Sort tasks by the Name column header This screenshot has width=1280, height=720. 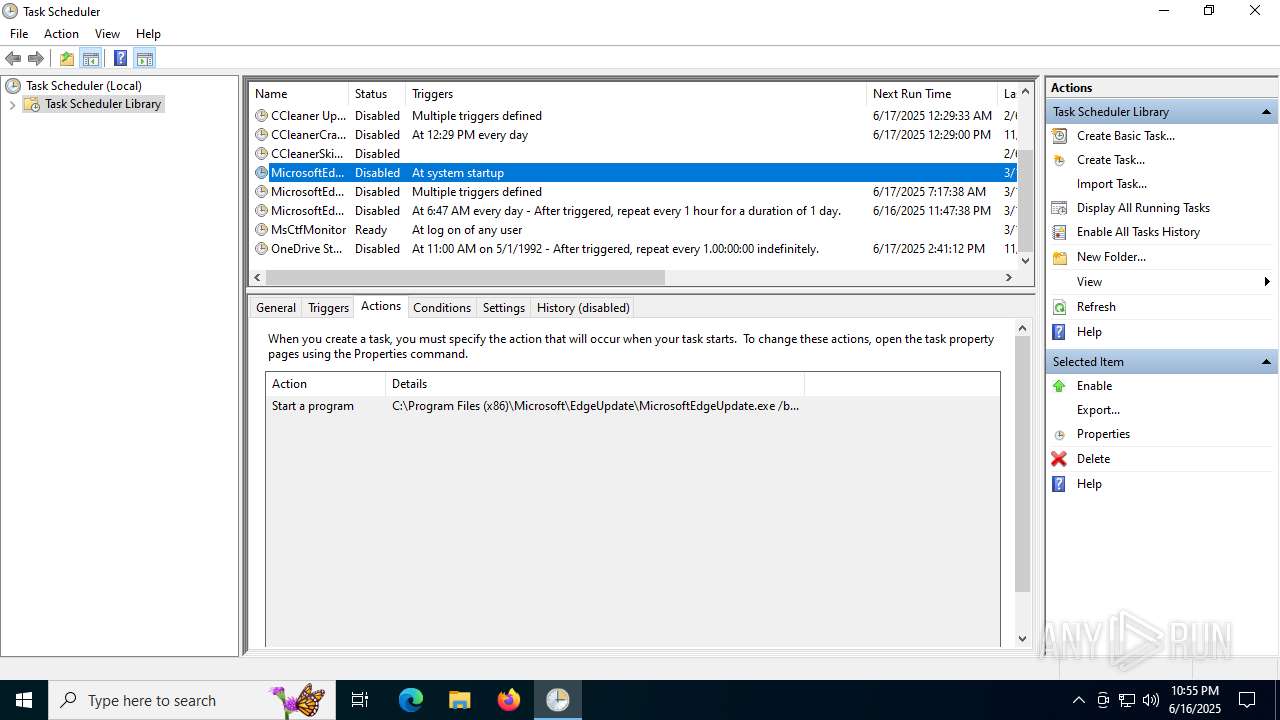[x=298, y=94]
